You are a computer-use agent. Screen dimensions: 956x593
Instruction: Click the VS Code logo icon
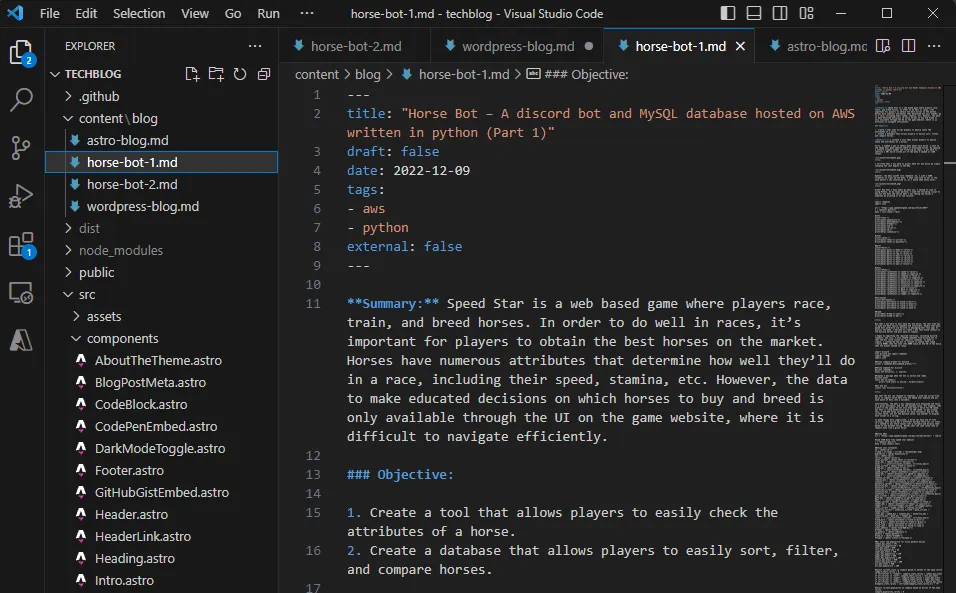click(15, 13)
